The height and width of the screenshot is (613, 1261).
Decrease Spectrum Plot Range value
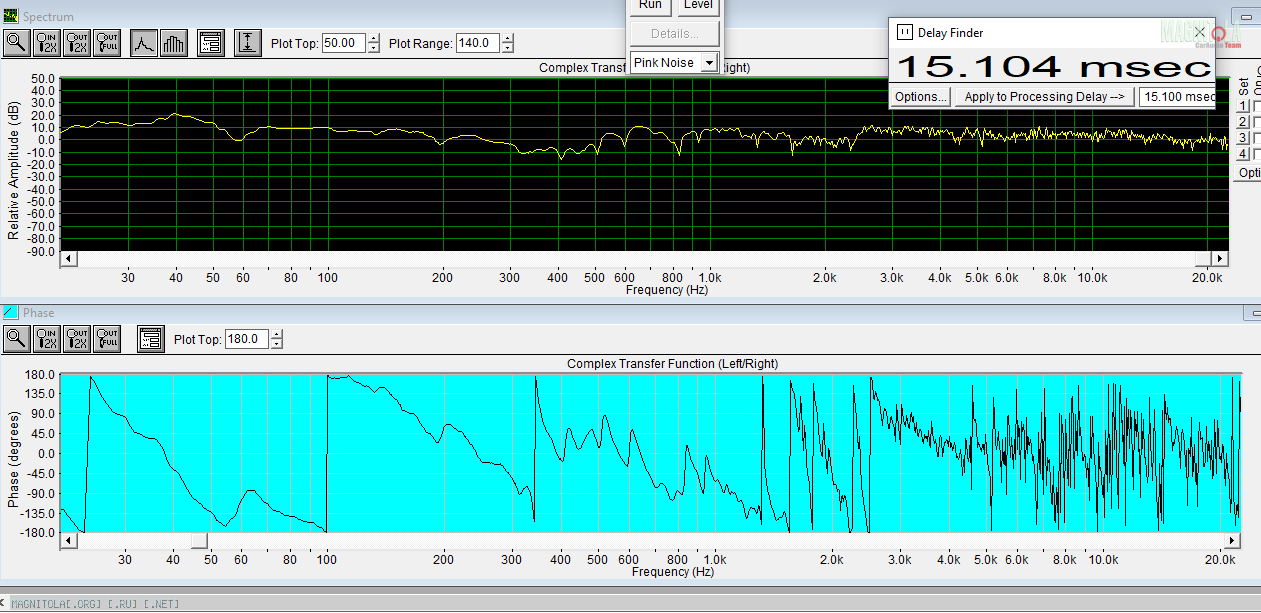coord(508,48)
